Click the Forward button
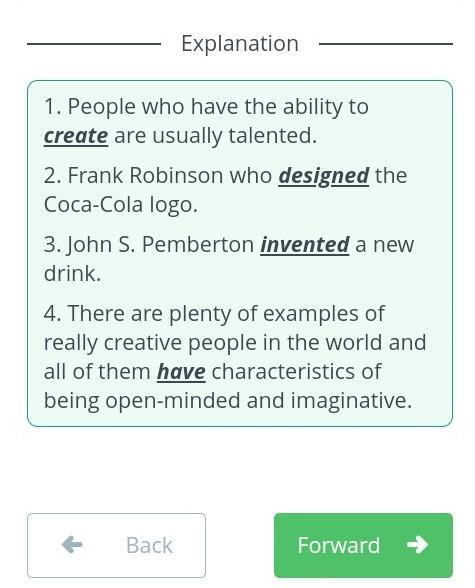 [363, 545]
